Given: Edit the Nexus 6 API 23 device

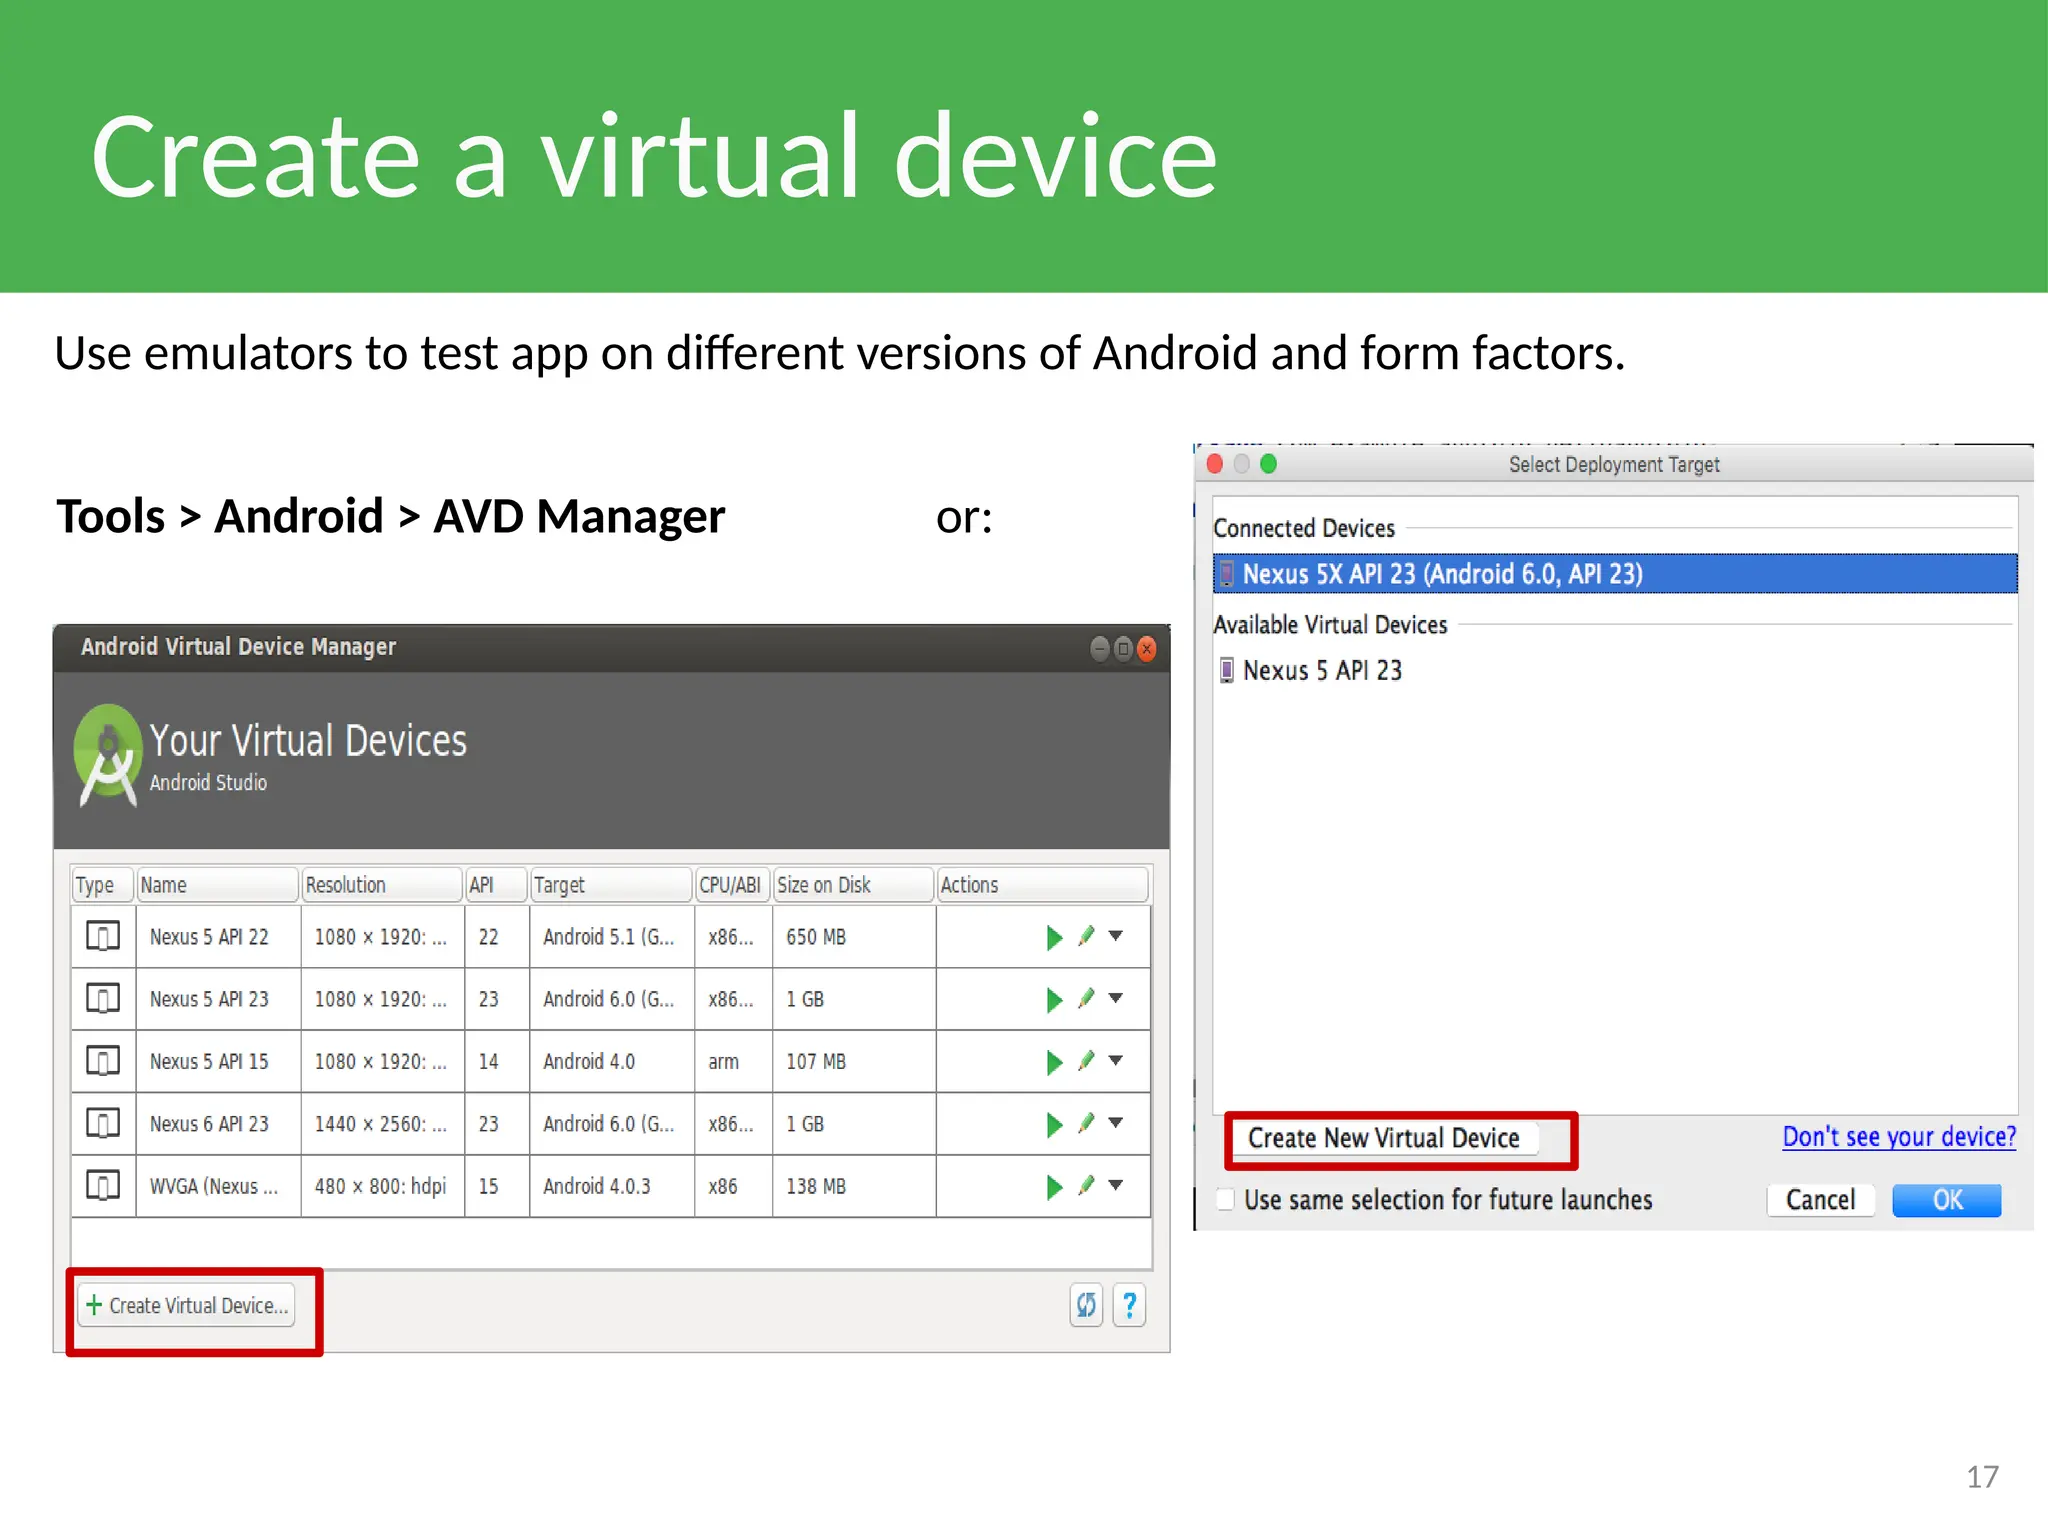Looking at the screenshot, I should [1087, 1123].
